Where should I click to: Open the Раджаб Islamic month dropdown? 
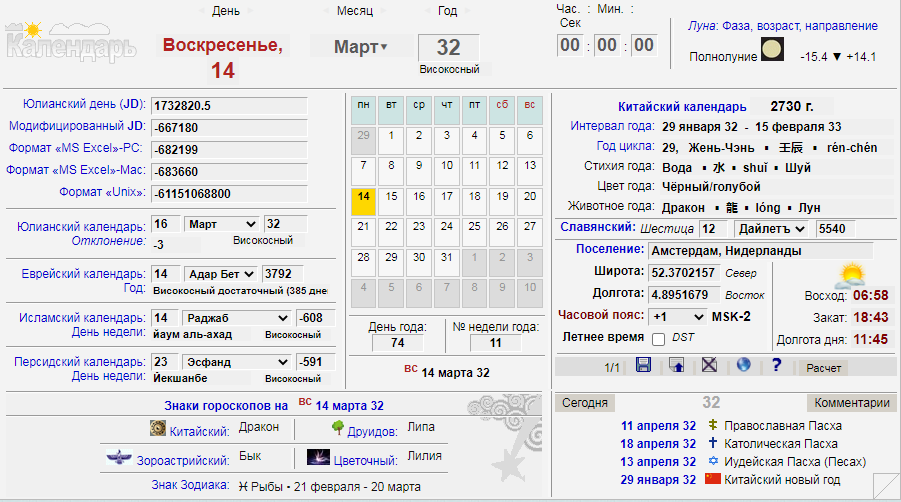(x=237, y=318)
